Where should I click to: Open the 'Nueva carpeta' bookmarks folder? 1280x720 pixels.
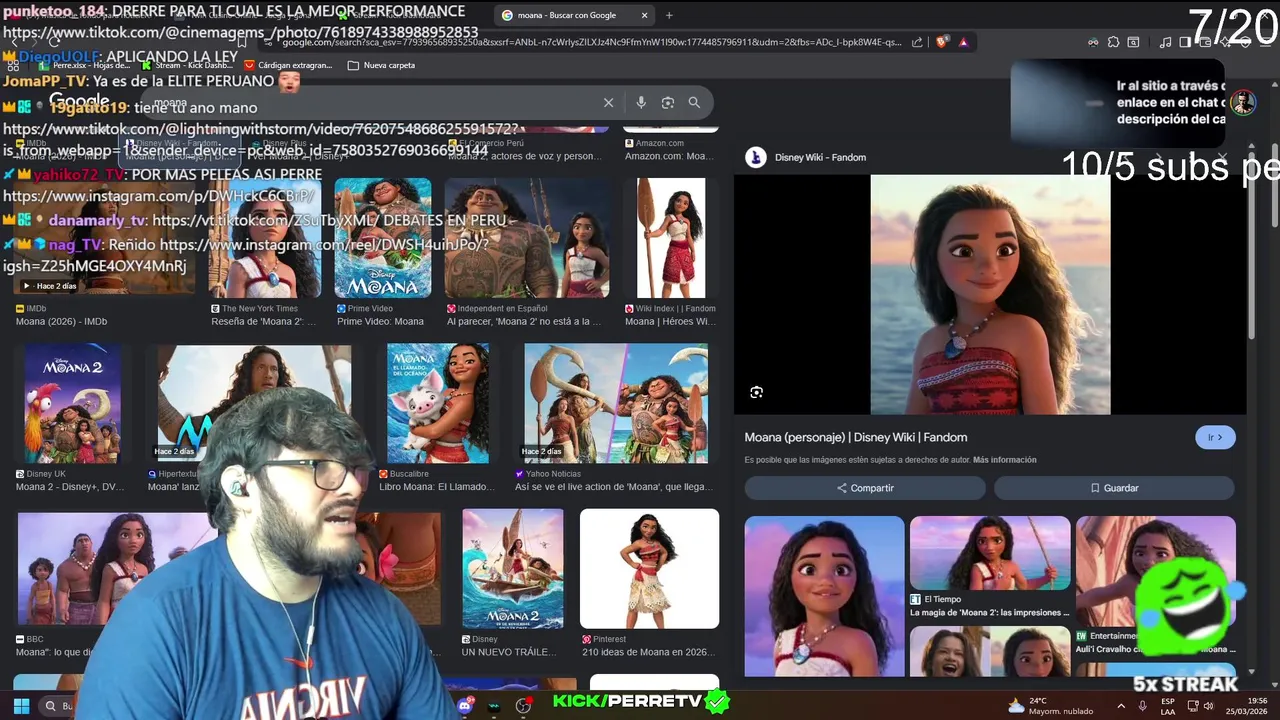pos(381,65)
